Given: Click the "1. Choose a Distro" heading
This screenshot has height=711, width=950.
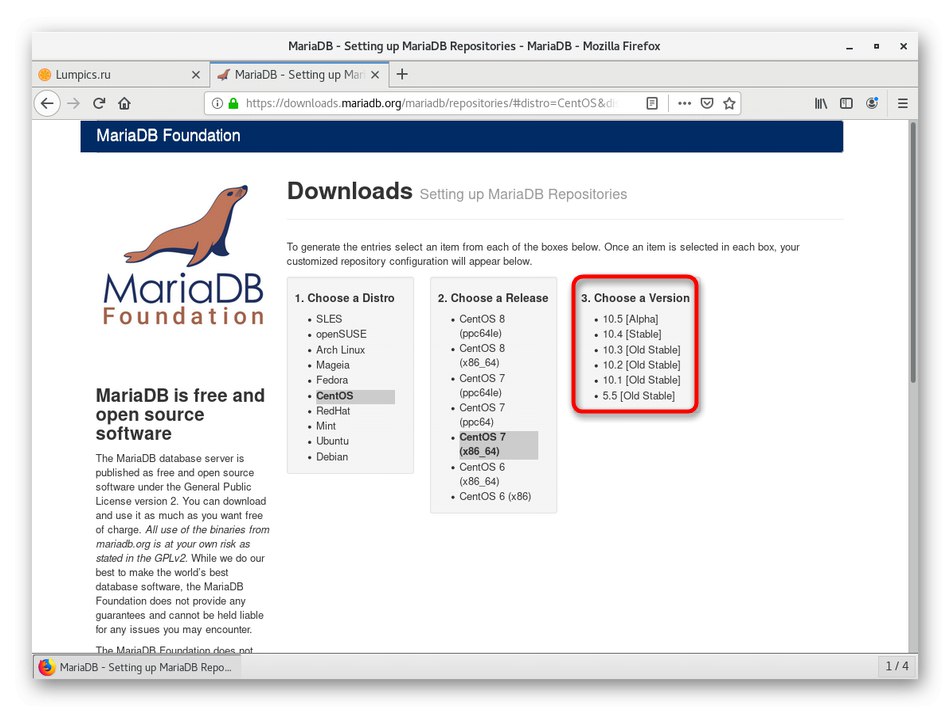Looking at the screenshot, I should pyautogui.click(x=345, y=298).
